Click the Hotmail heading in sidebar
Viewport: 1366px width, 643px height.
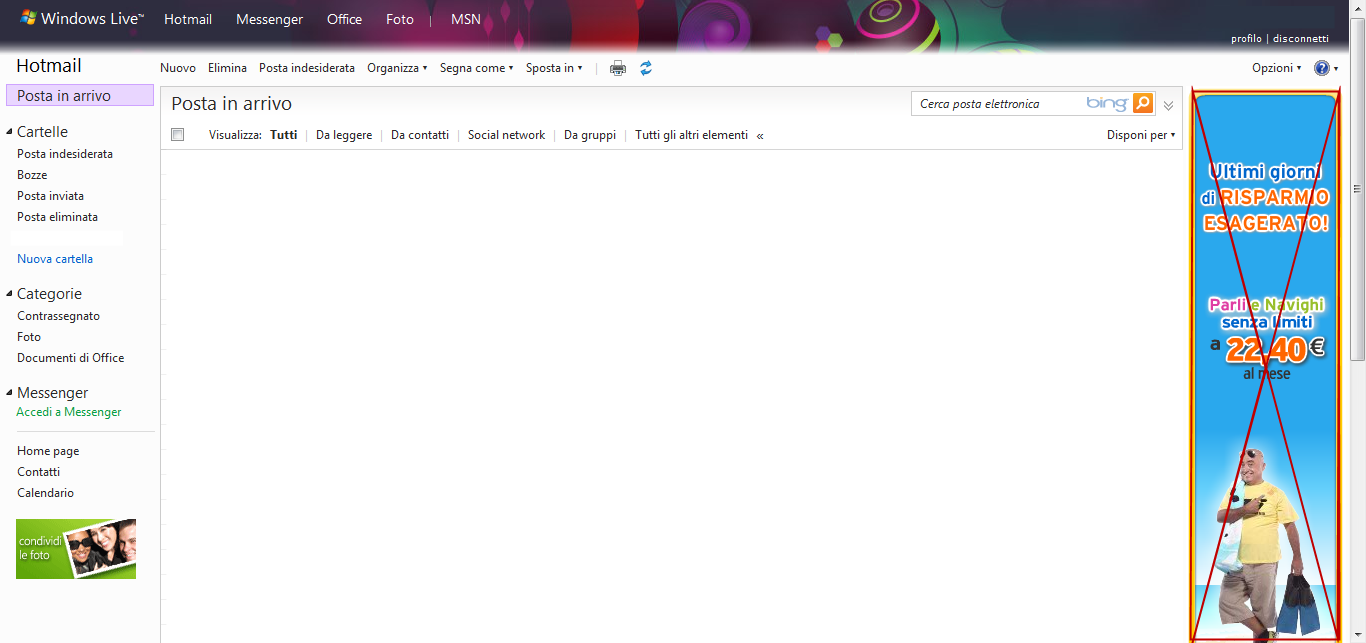[x=49, y=66]
